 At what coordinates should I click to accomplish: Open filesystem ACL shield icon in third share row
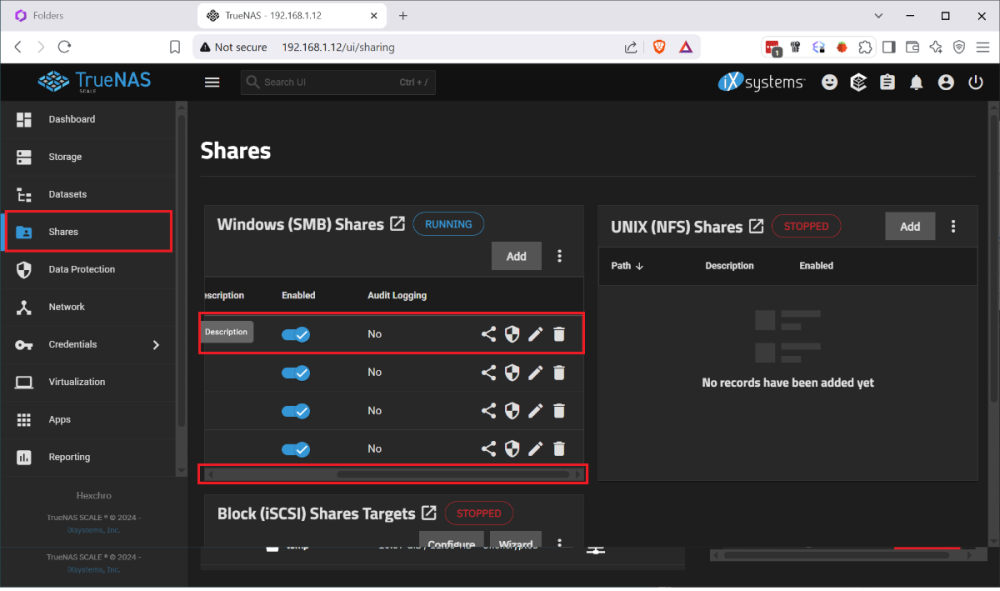pyautogui.click(x=512, y=410)
